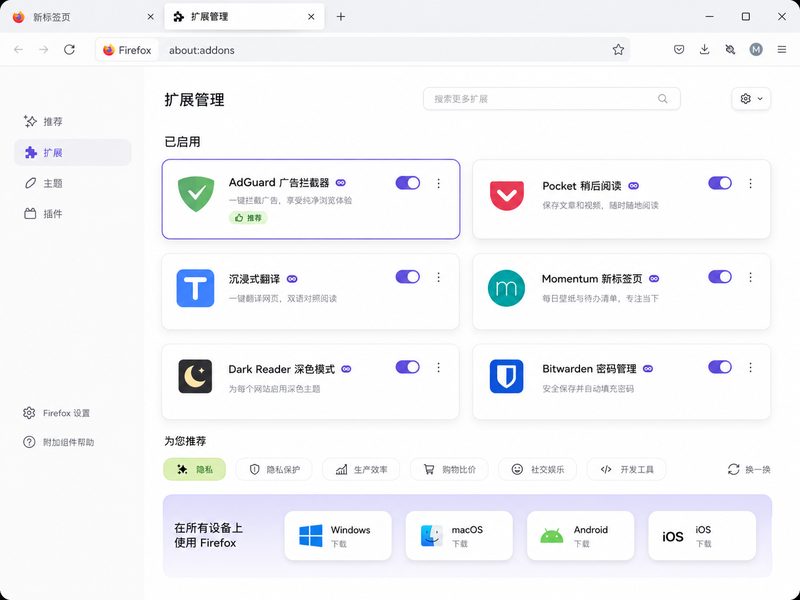Filter recommendations by 社交娱乐

tap(537, 469)
